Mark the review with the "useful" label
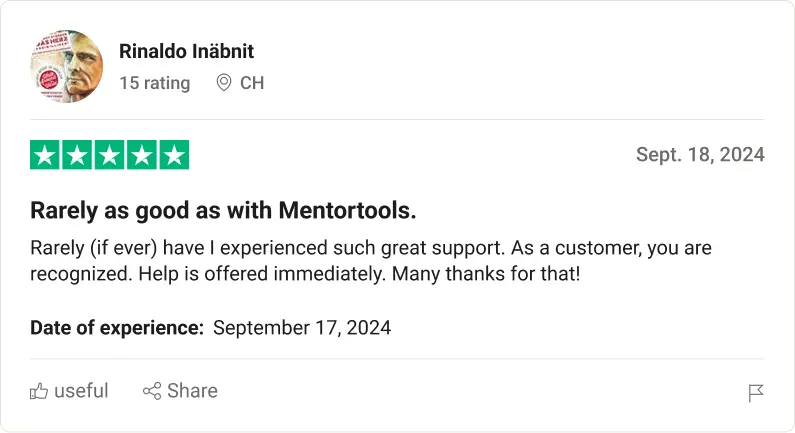This screenshot has height=433, width=795. [x=81, y=391]
